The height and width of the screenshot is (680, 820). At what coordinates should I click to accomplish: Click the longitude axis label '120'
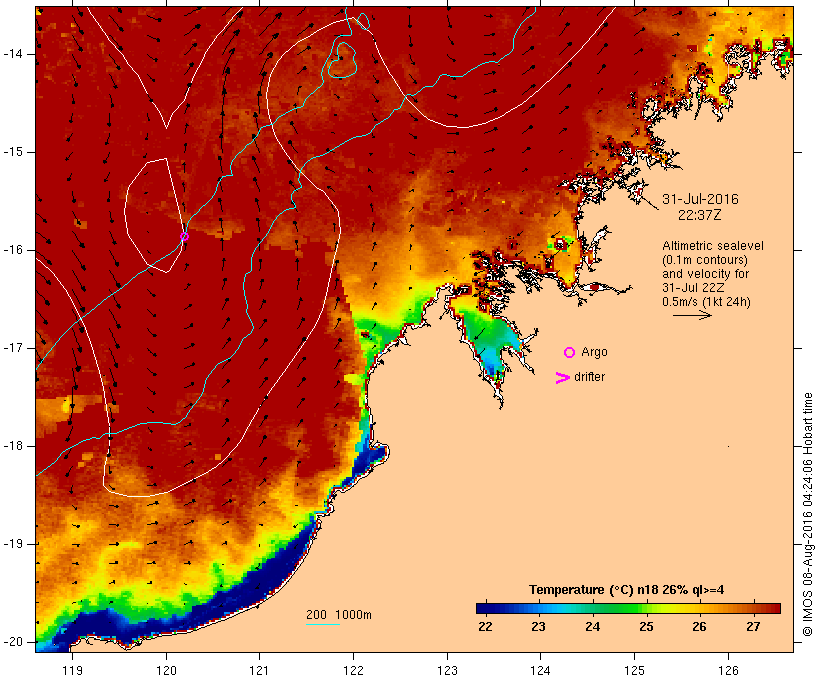click(166, 671)
